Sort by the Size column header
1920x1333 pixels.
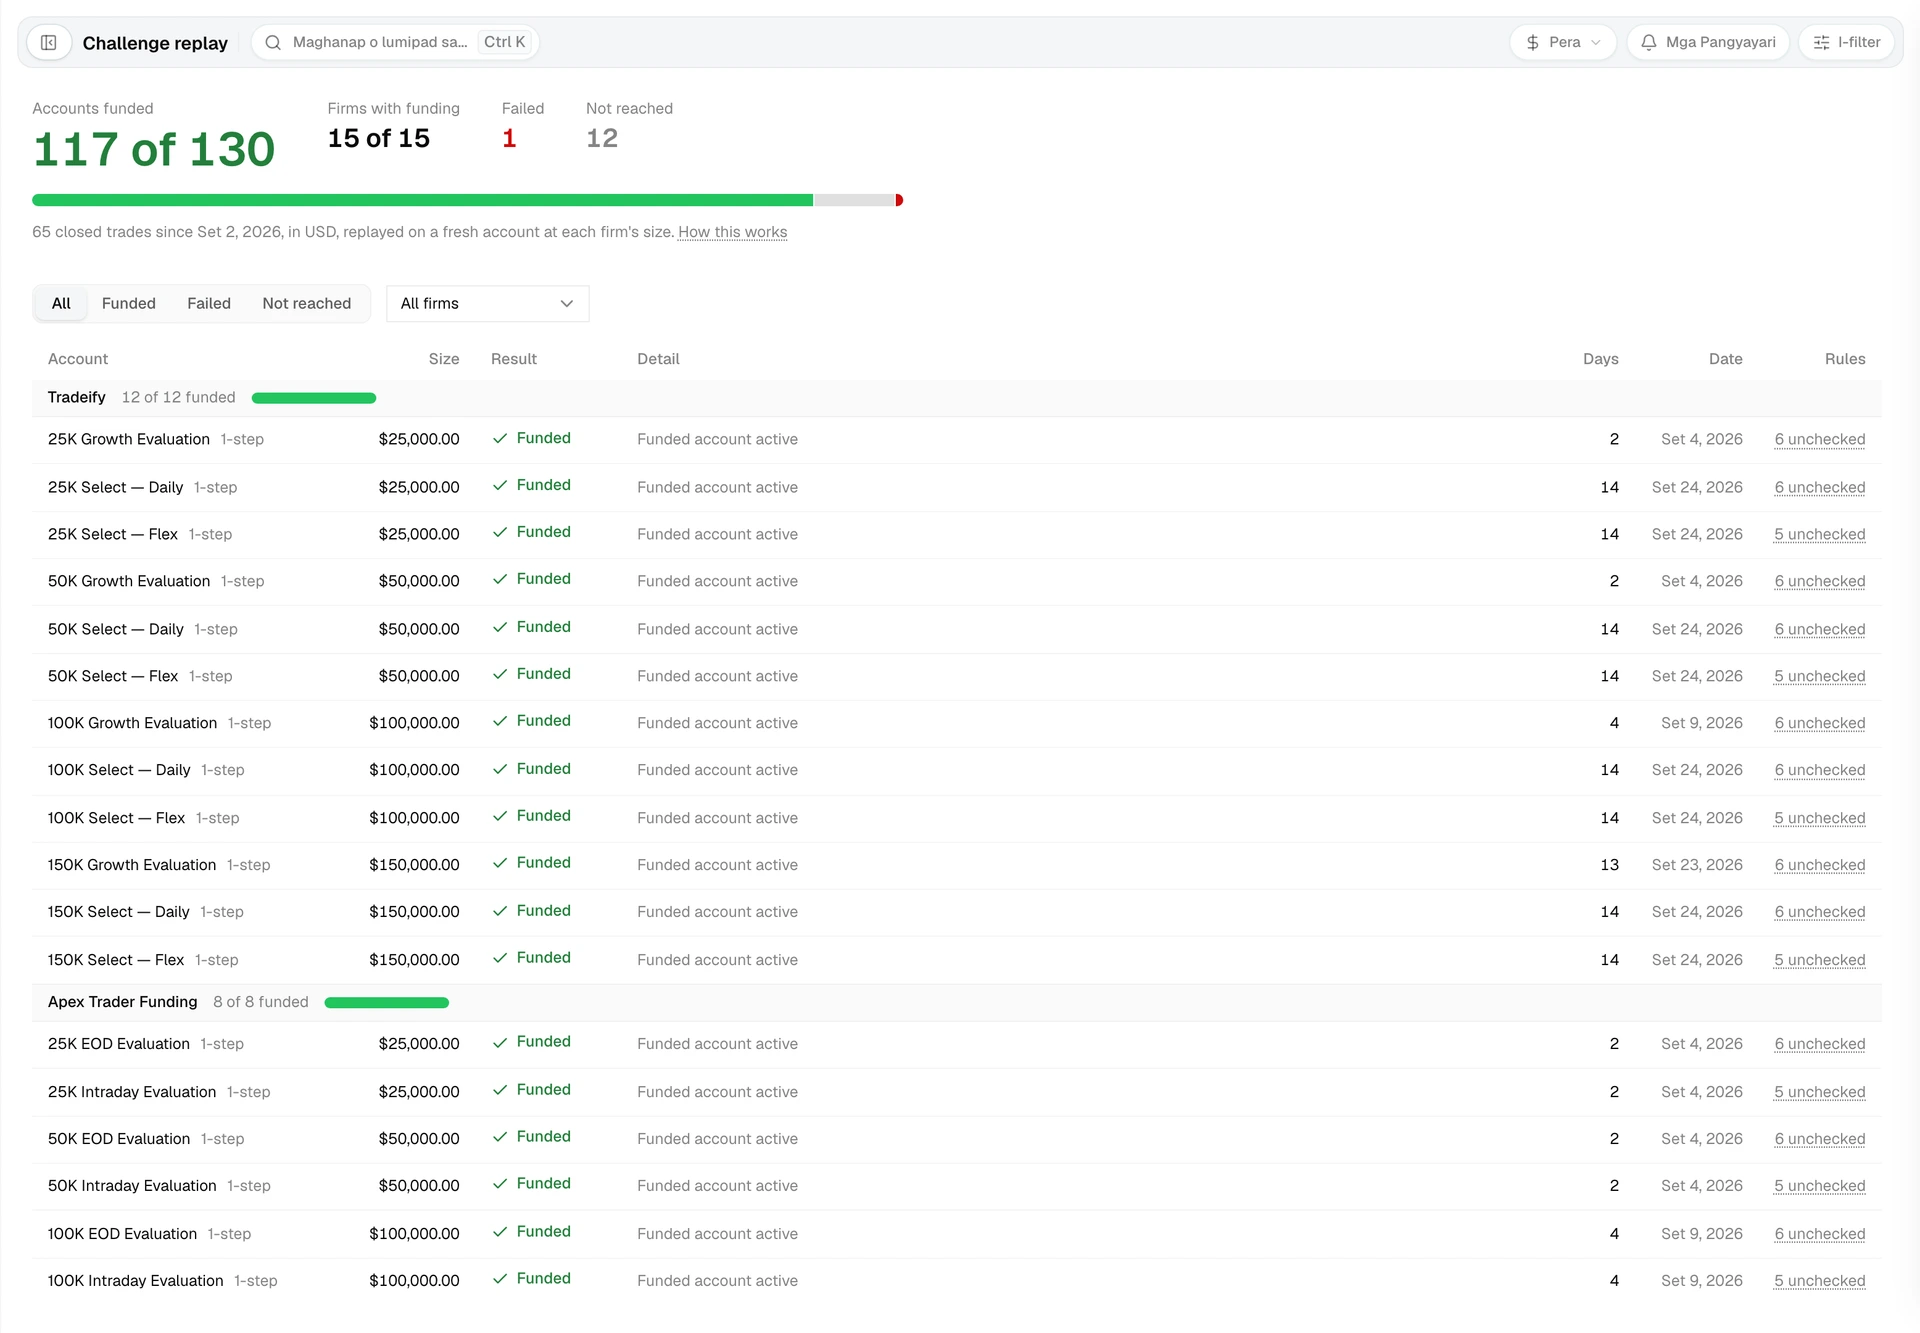pyautogui.click(x=444, y=359)
